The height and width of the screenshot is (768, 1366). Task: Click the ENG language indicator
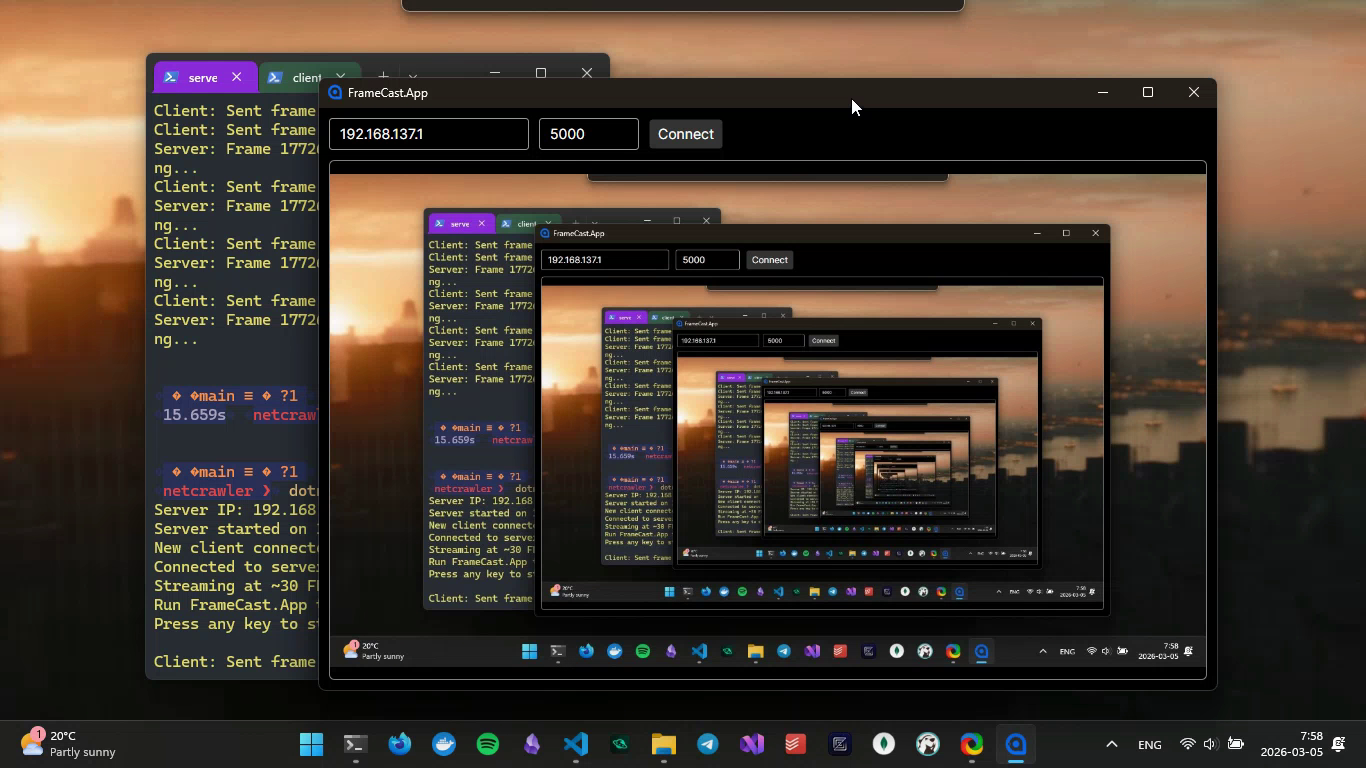pyautogui.click(x=1150, y=745)
